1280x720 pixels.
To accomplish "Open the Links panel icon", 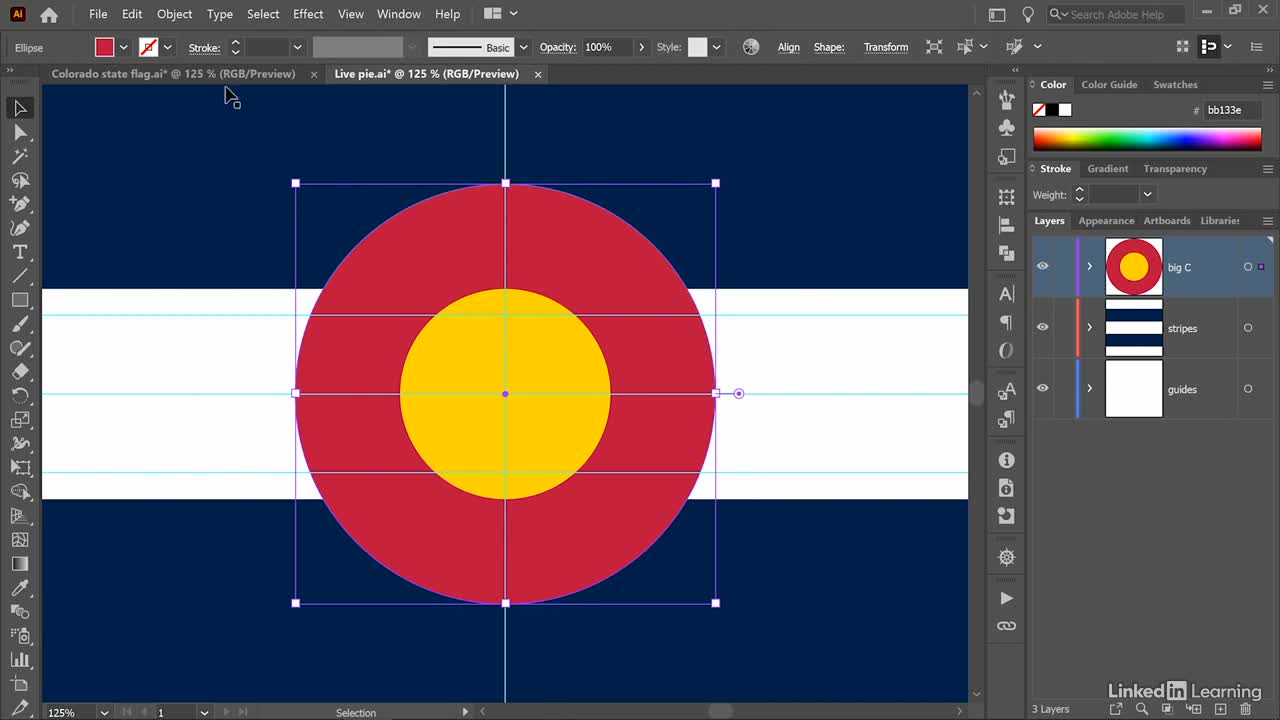I will [1007, 626].
